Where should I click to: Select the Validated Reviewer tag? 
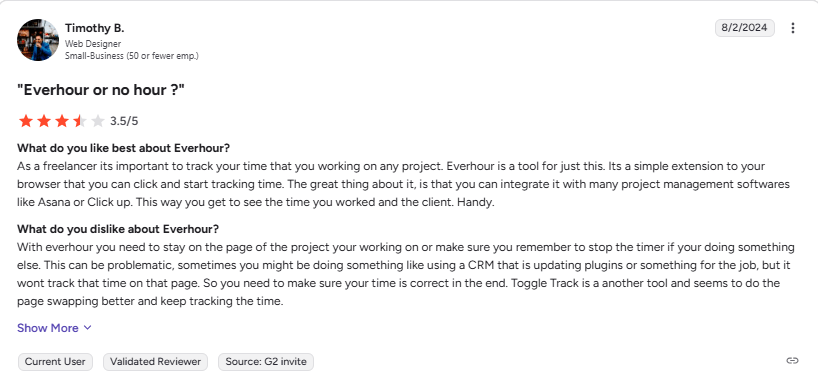coord(155,362)
